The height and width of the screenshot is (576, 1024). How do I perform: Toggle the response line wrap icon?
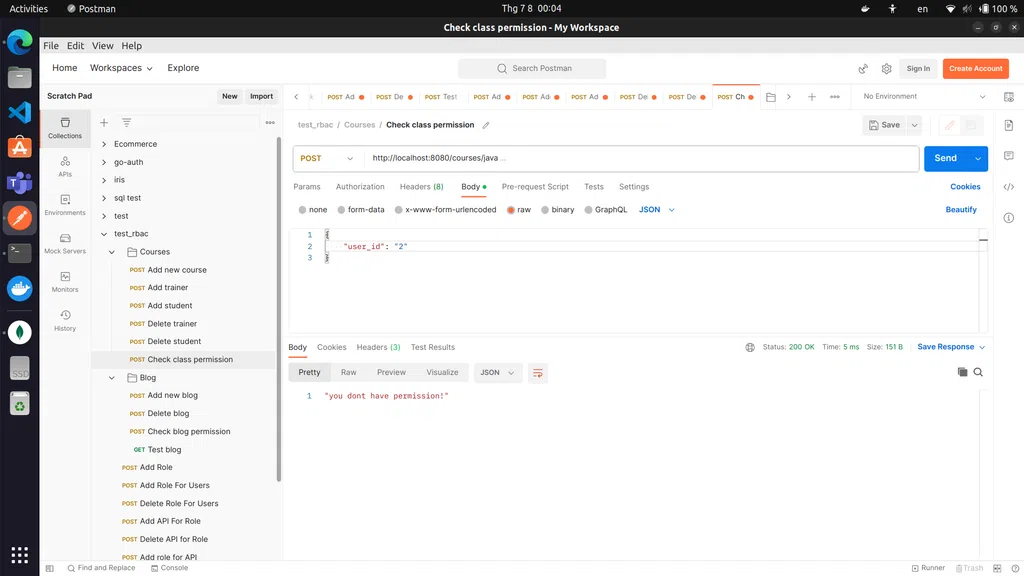point(538,372)
